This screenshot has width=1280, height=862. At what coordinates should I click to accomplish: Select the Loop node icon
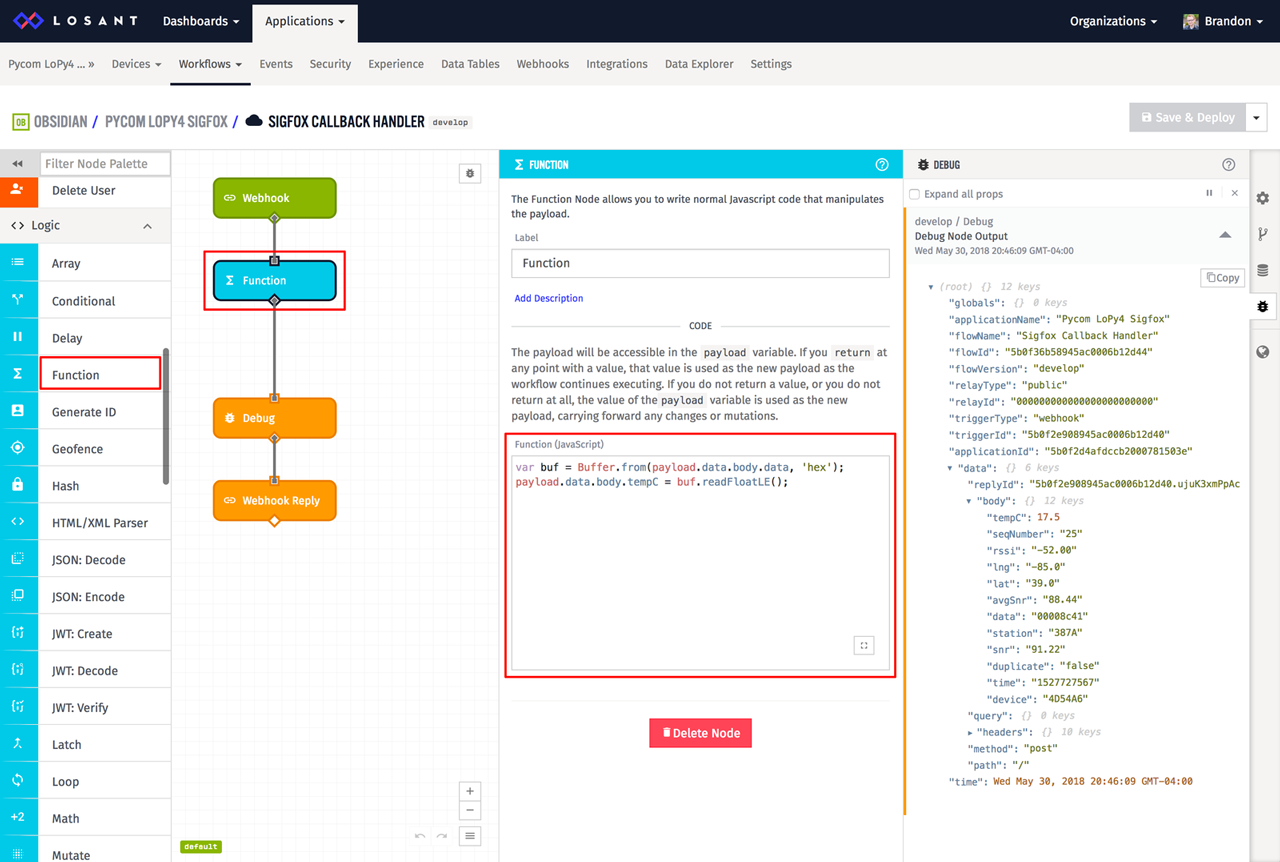[17, 781]
